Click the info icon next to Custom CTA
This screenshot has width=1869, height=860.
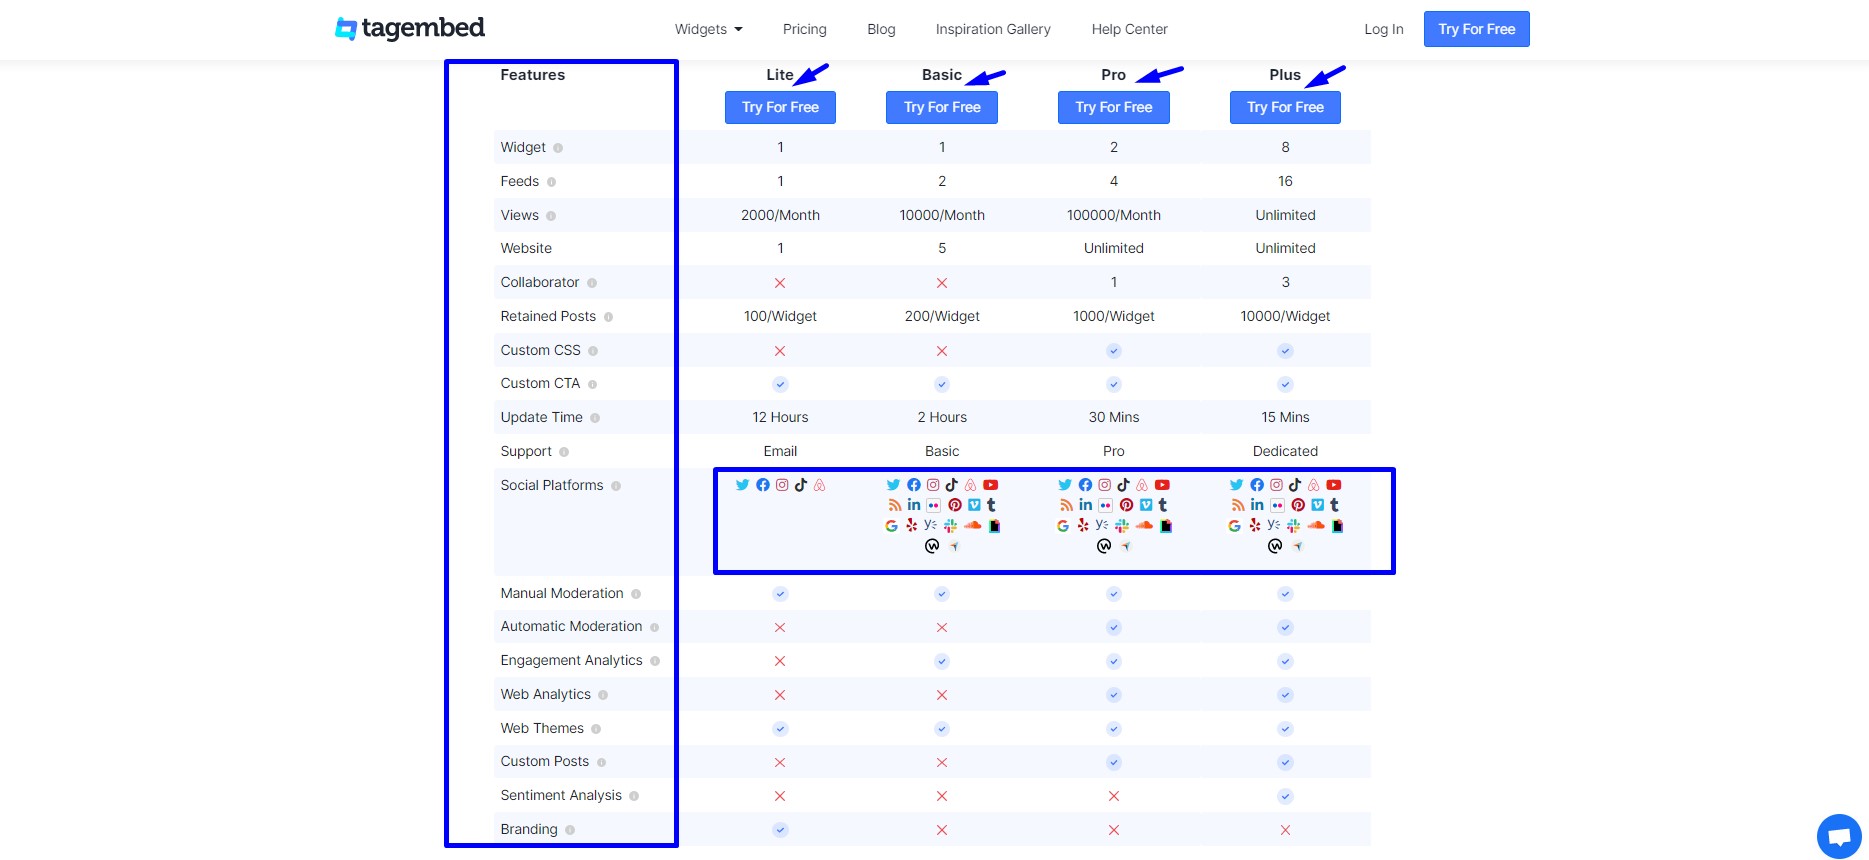pyautogui.click(x=592, y=384)
